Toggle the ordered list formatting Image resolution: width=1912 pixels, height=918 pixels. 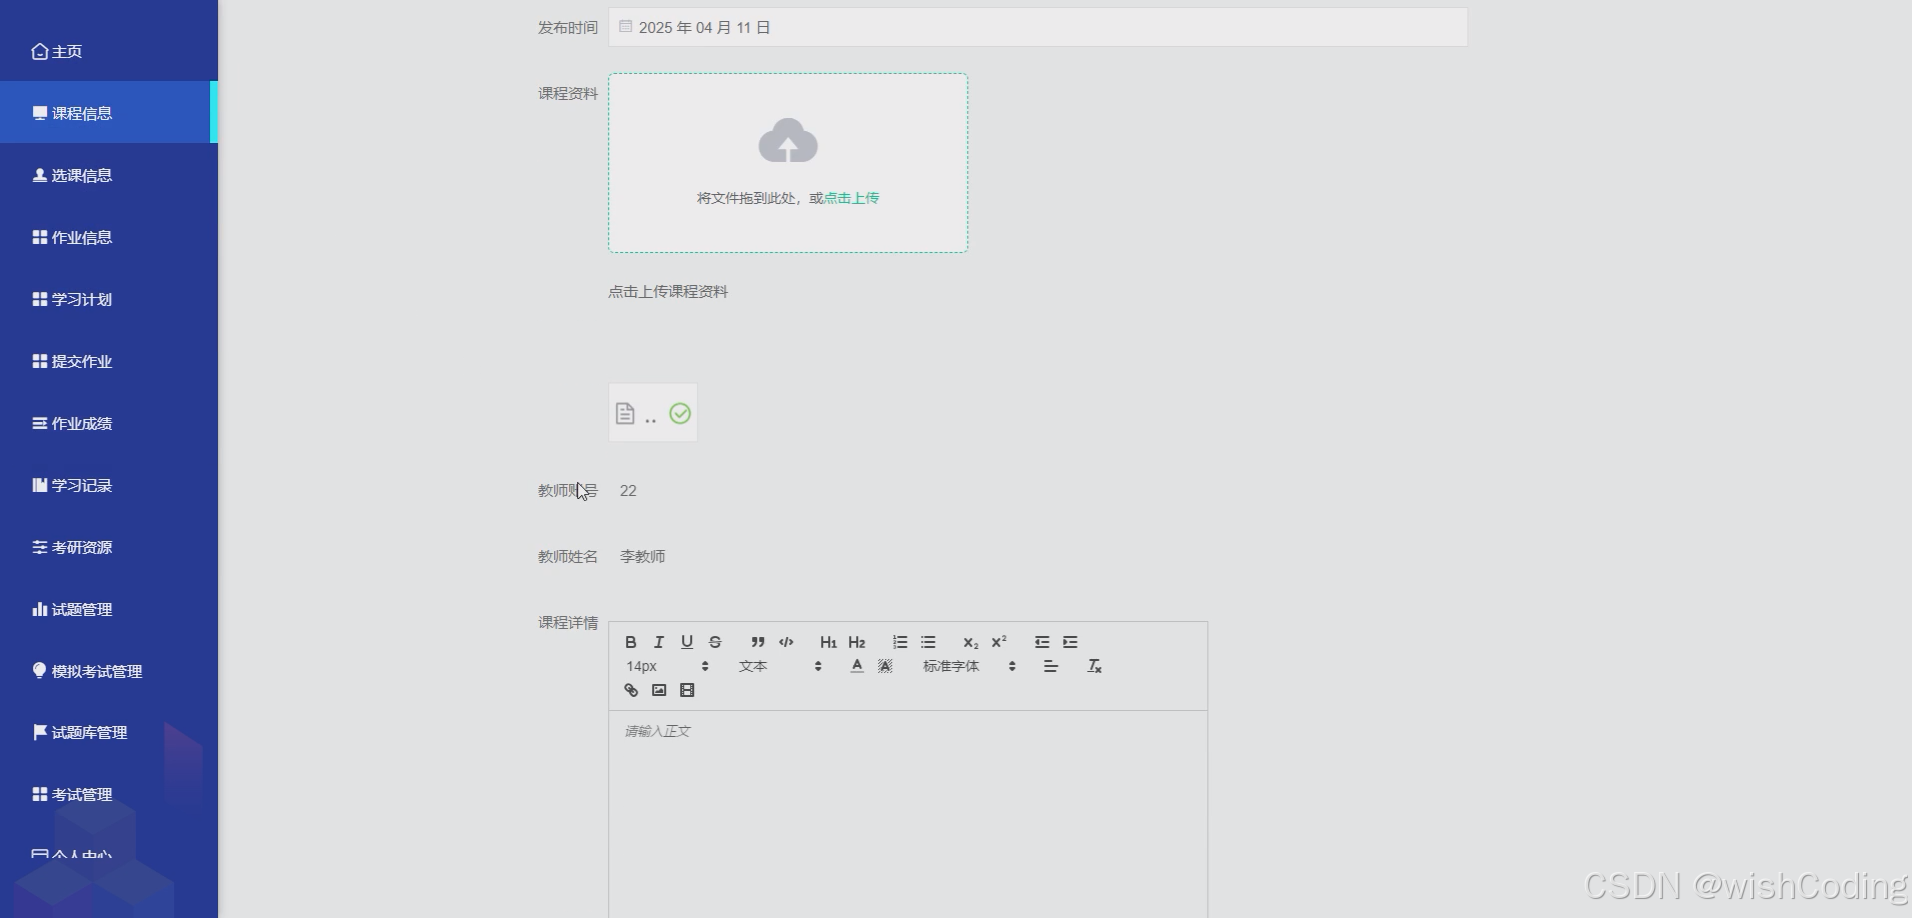point(900,641)
